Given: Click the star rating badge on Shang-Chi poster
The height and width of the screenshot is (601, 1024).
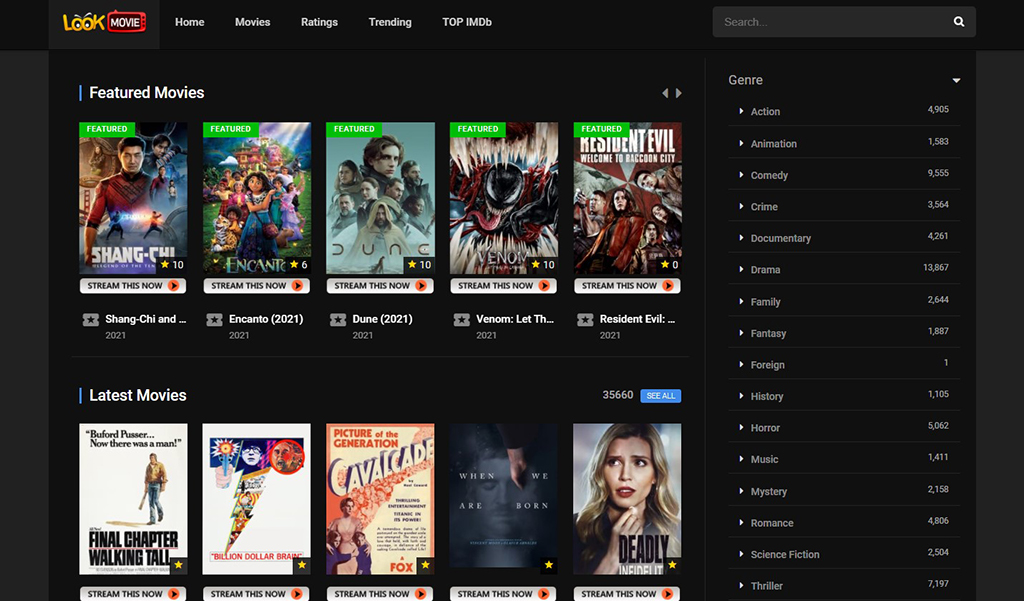Looking at the screenshot, I should (172, 265).
